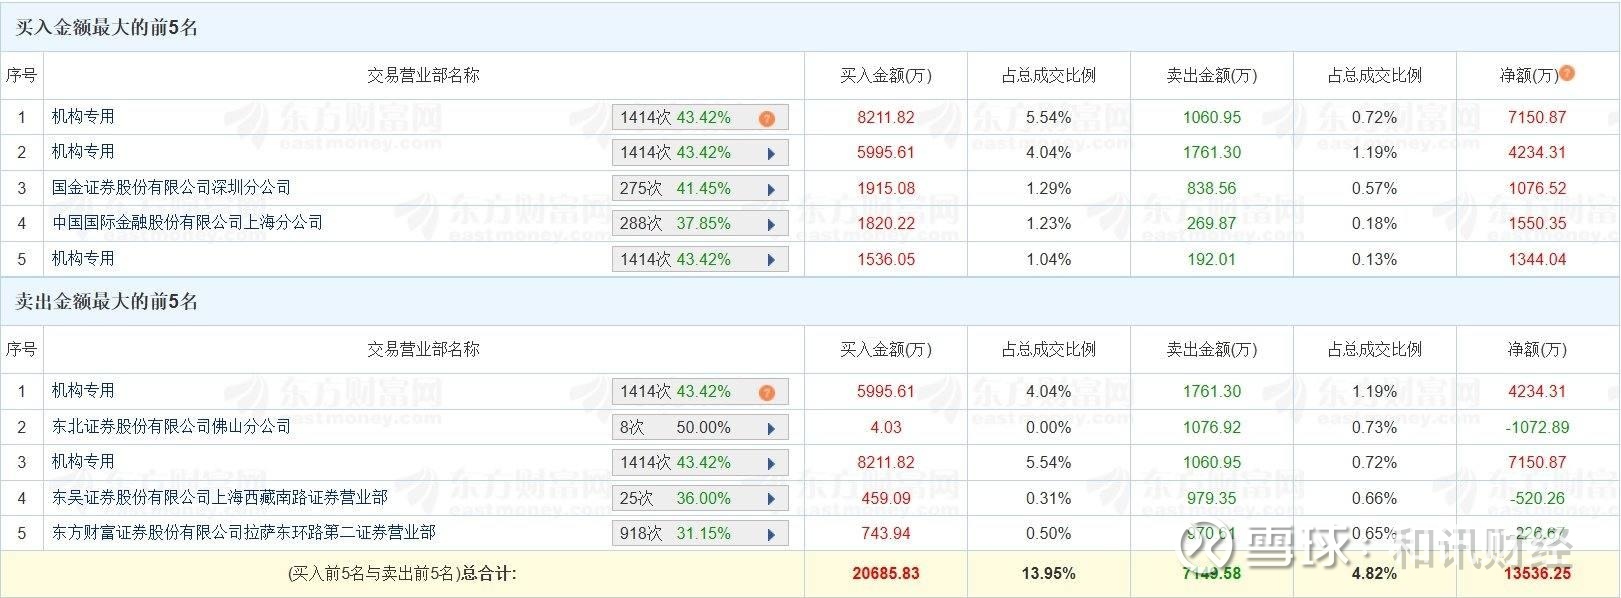Expand arrow for 东方财富证券拉萨 stats
The image size is (1621, 598).
[x=771, y=534]
